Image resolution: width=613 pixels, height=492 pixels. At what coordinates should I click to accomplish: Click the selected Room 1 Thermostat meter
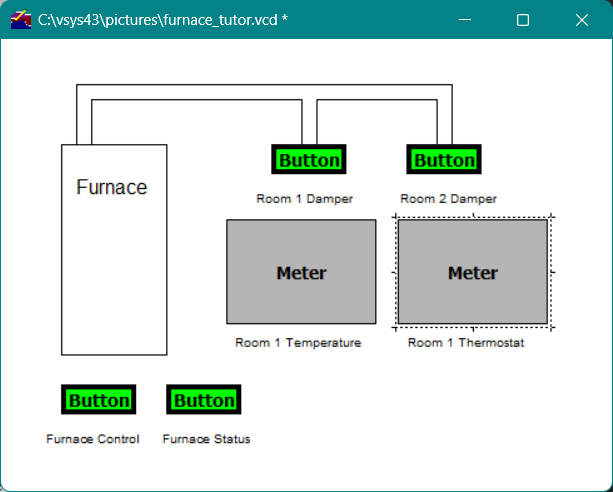[473, 272]
